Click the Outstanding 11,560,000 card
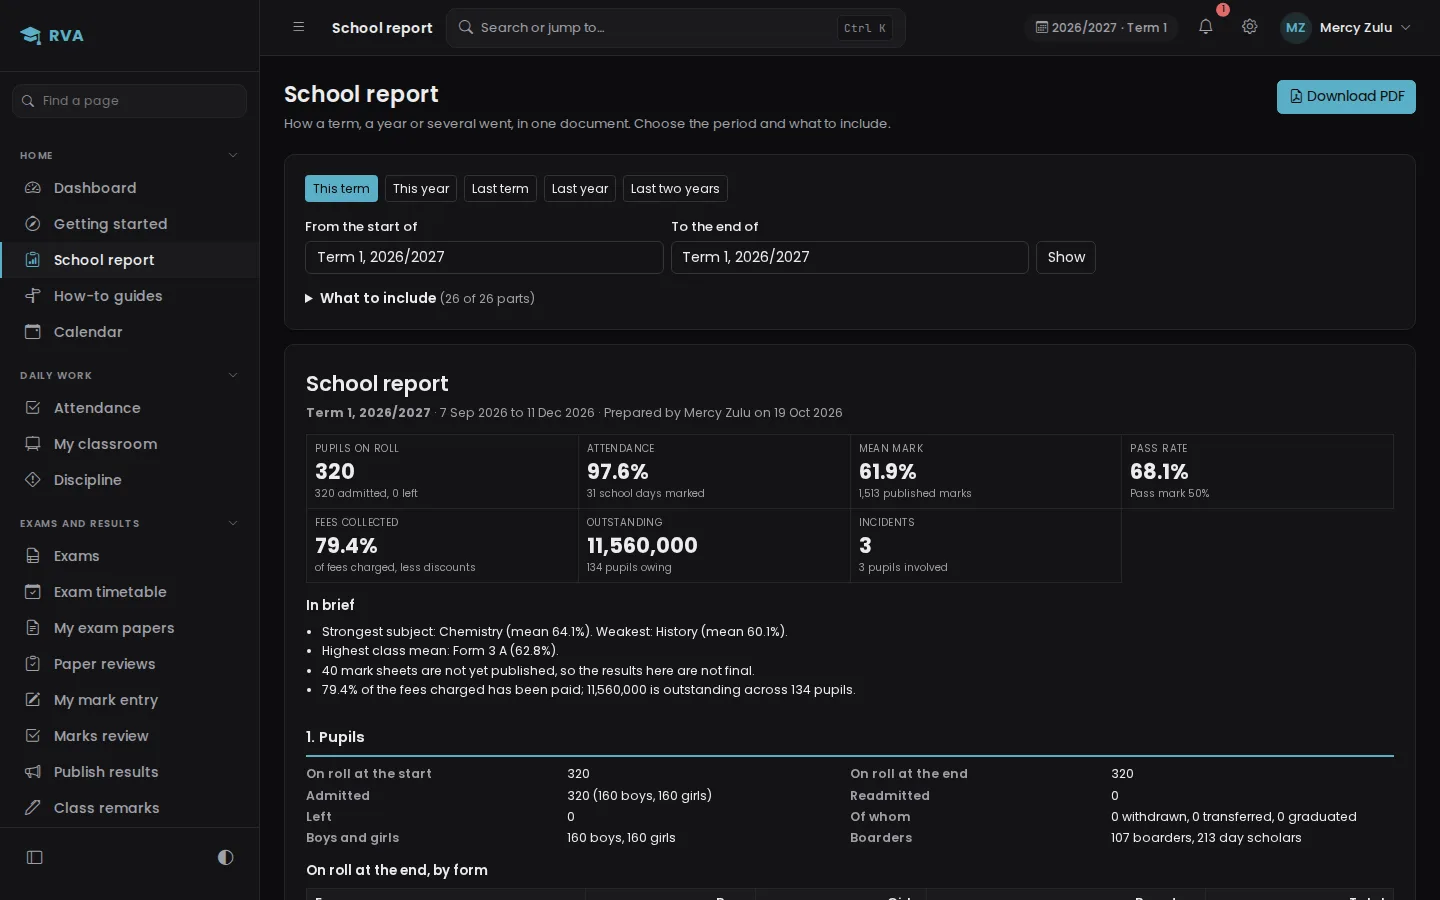The image size is (1440, 900). pos(714,545)
